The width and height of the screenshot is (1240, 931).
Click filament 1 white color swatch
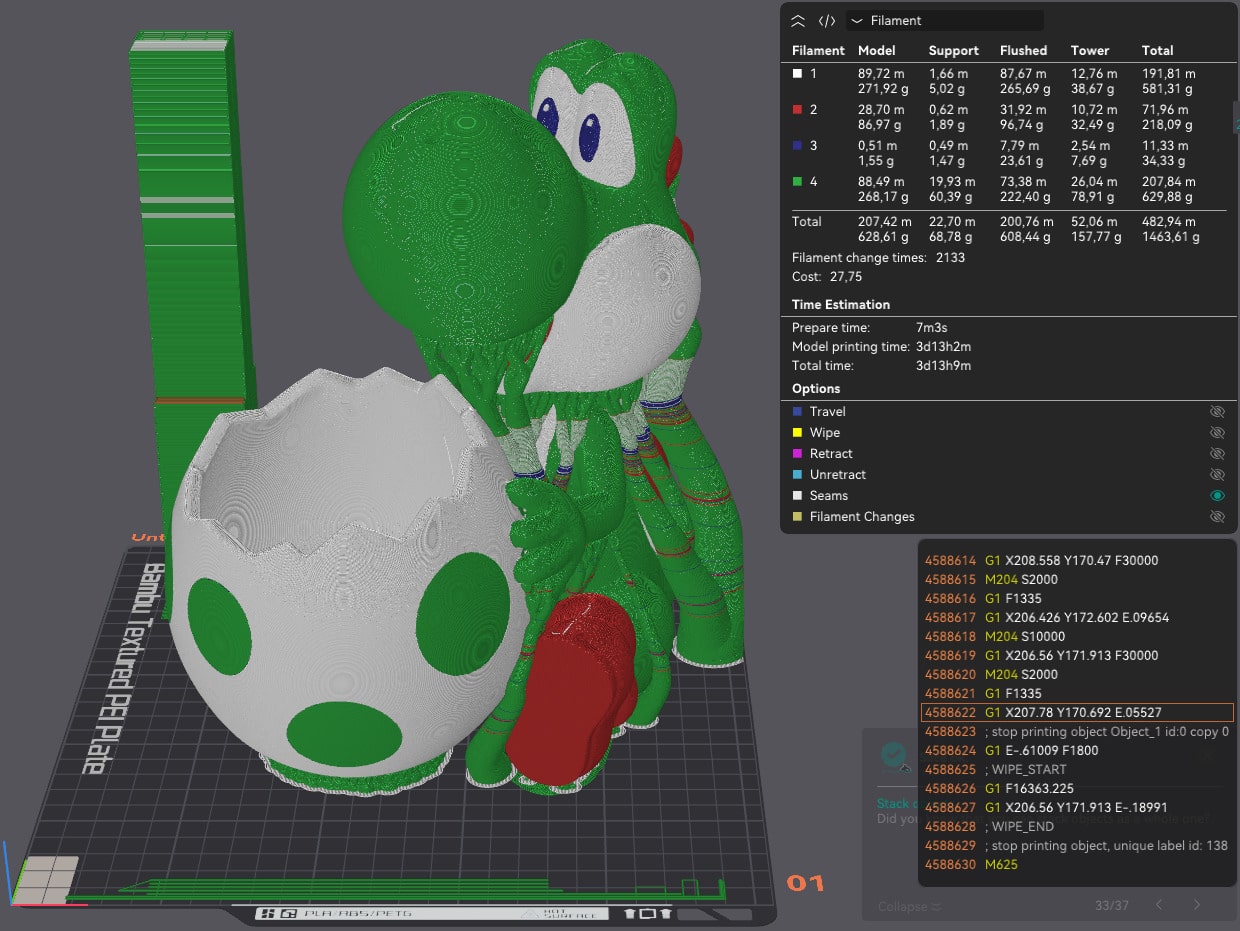click(797, 74)
